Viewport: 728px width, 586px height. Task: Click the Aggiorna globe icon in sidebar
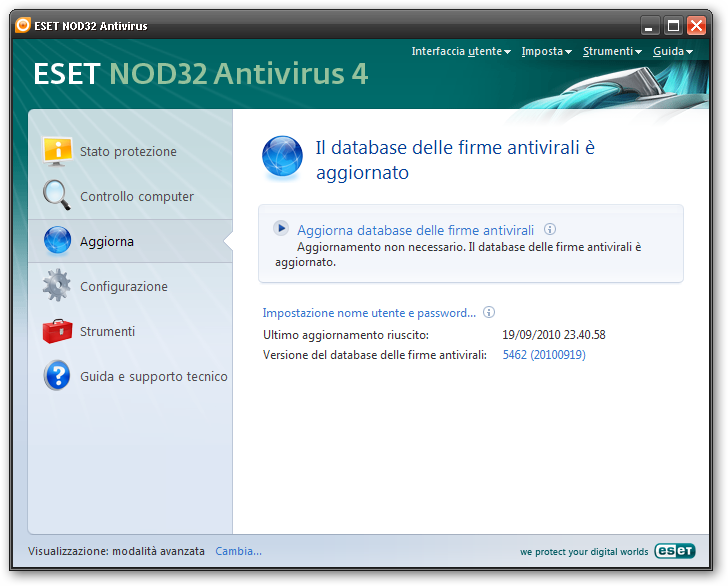pos(57,241)
